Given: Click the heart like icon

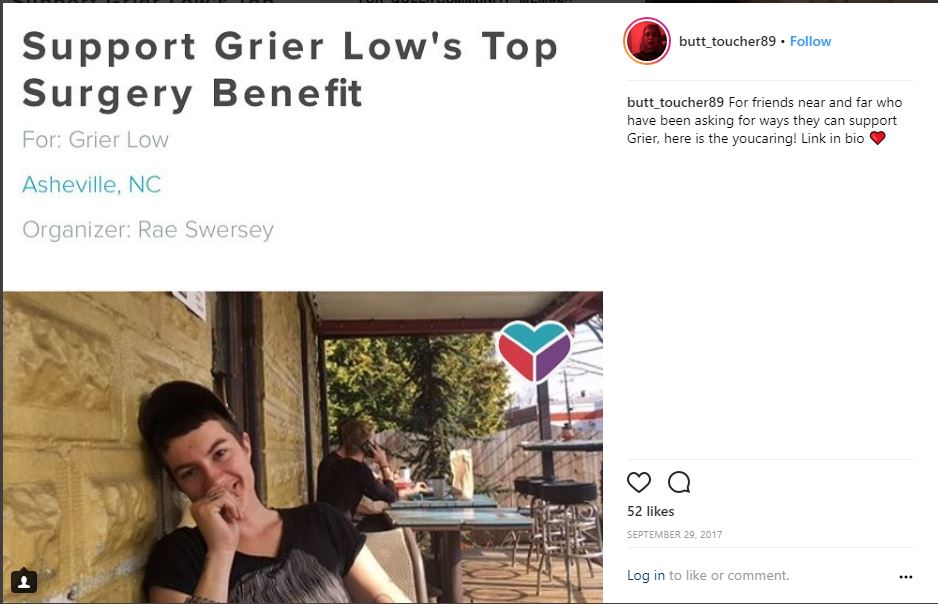Looking at the screenshot, I should point(638,482).
